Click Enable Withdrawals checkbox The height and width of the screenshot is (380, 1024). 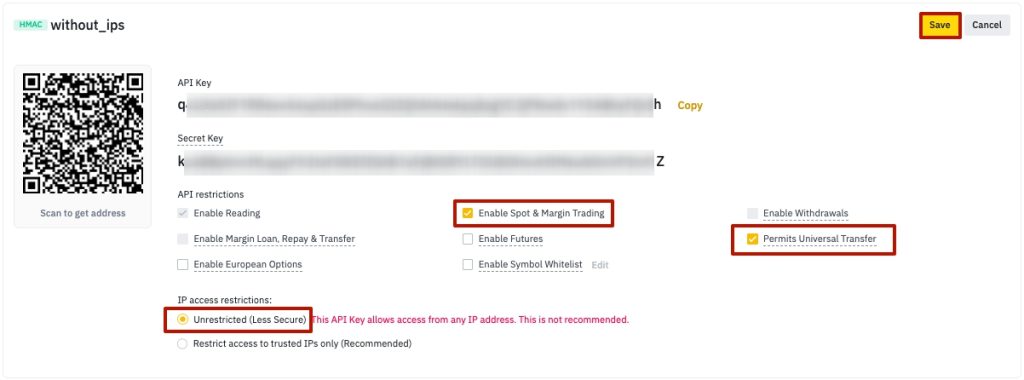pos(752,213)
